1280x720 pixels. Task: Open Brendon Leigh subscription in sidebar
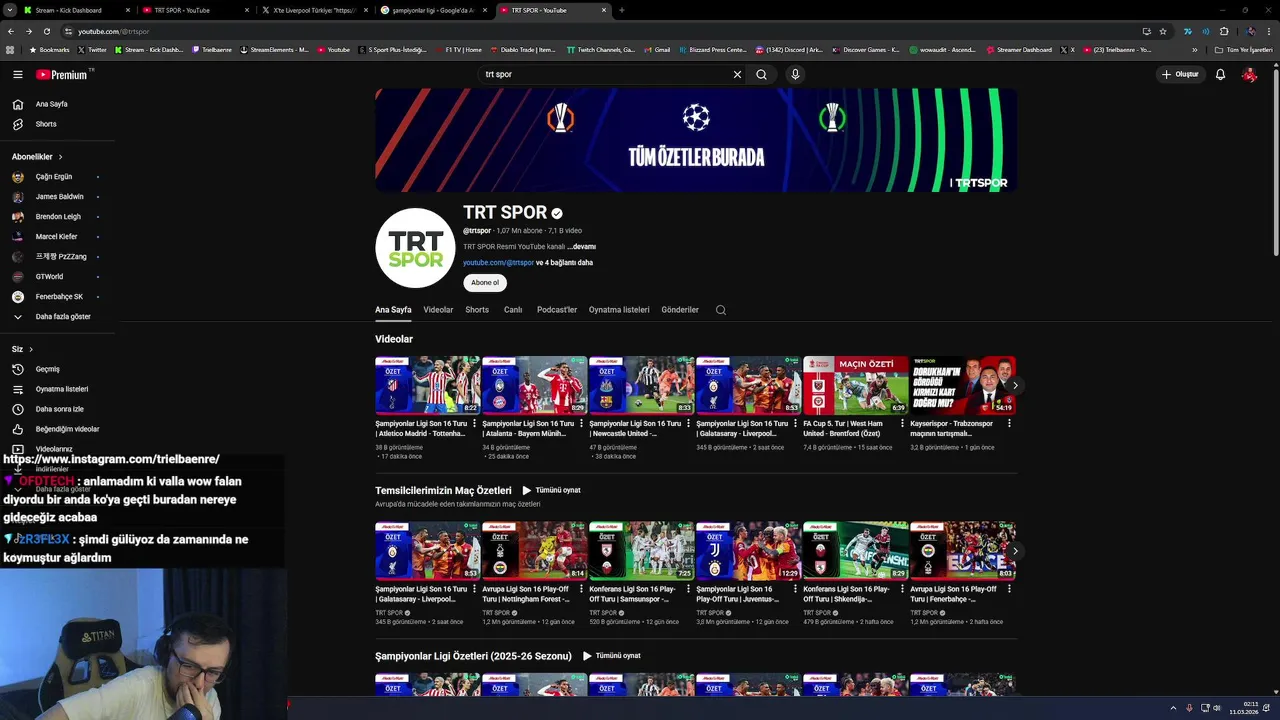57,217
